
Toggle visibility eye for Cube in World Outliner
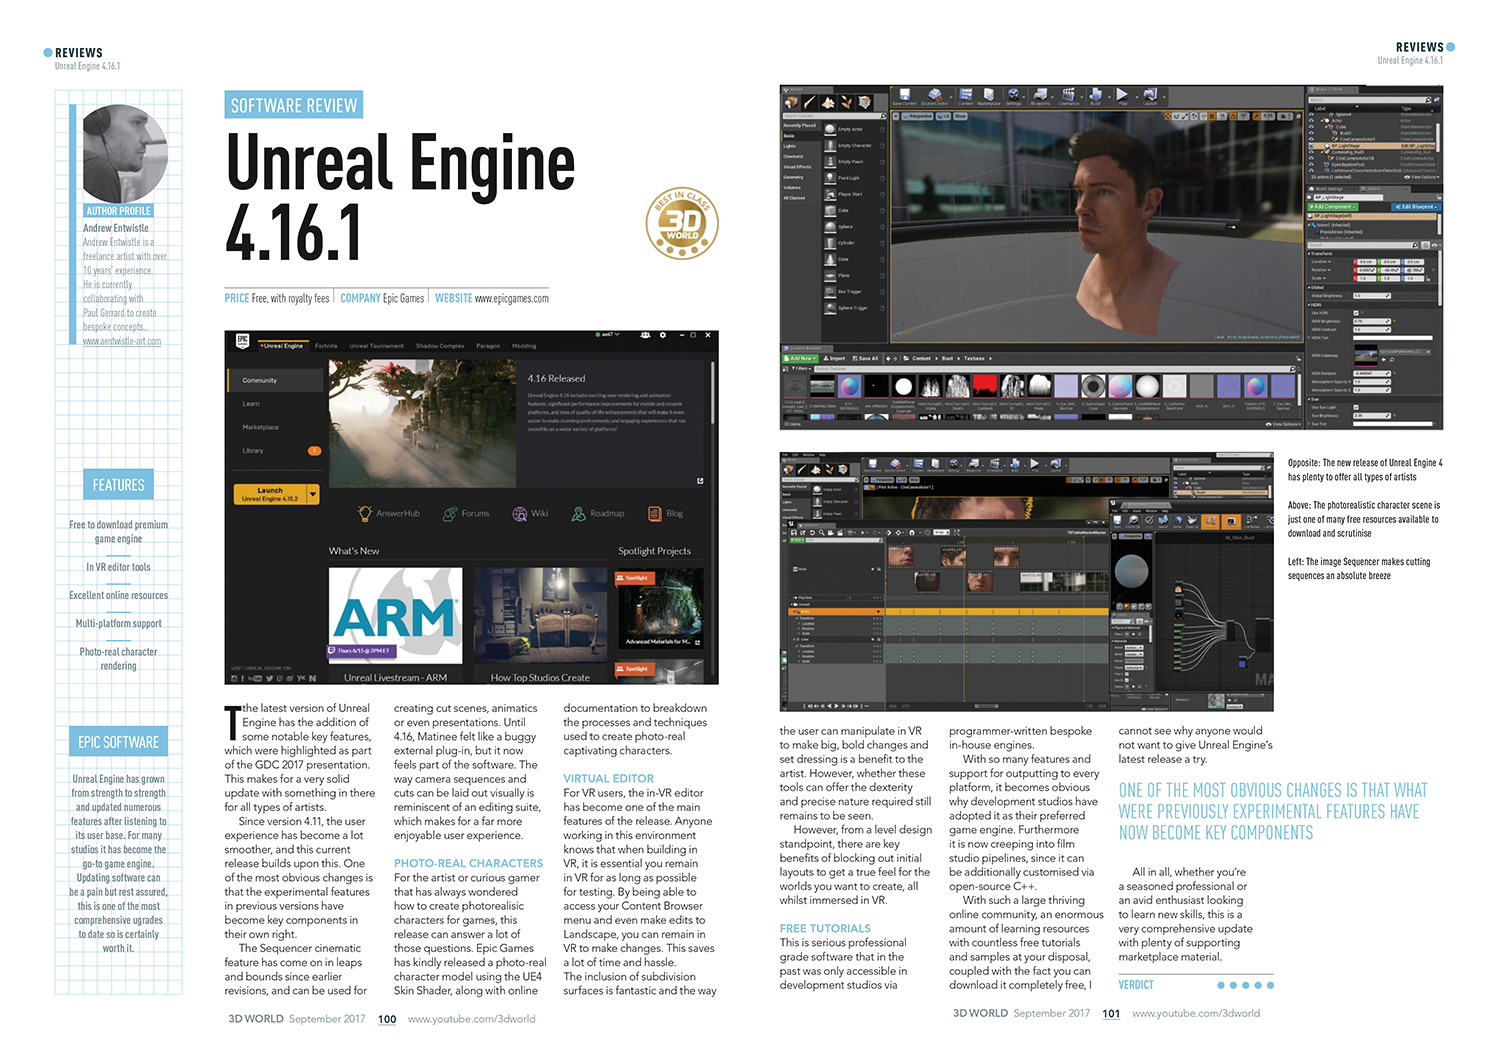(1311, 127)
